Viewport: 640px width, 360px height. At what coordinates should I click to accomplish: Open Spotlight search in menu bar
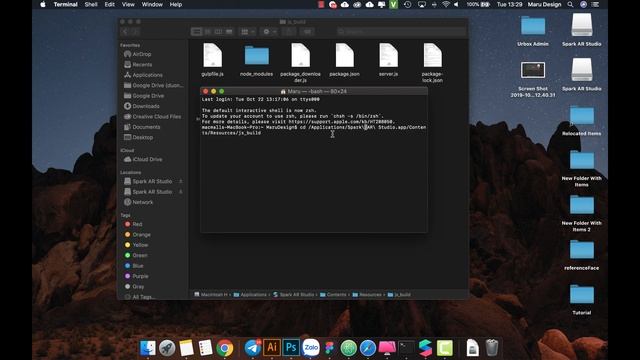pos(570,4)
